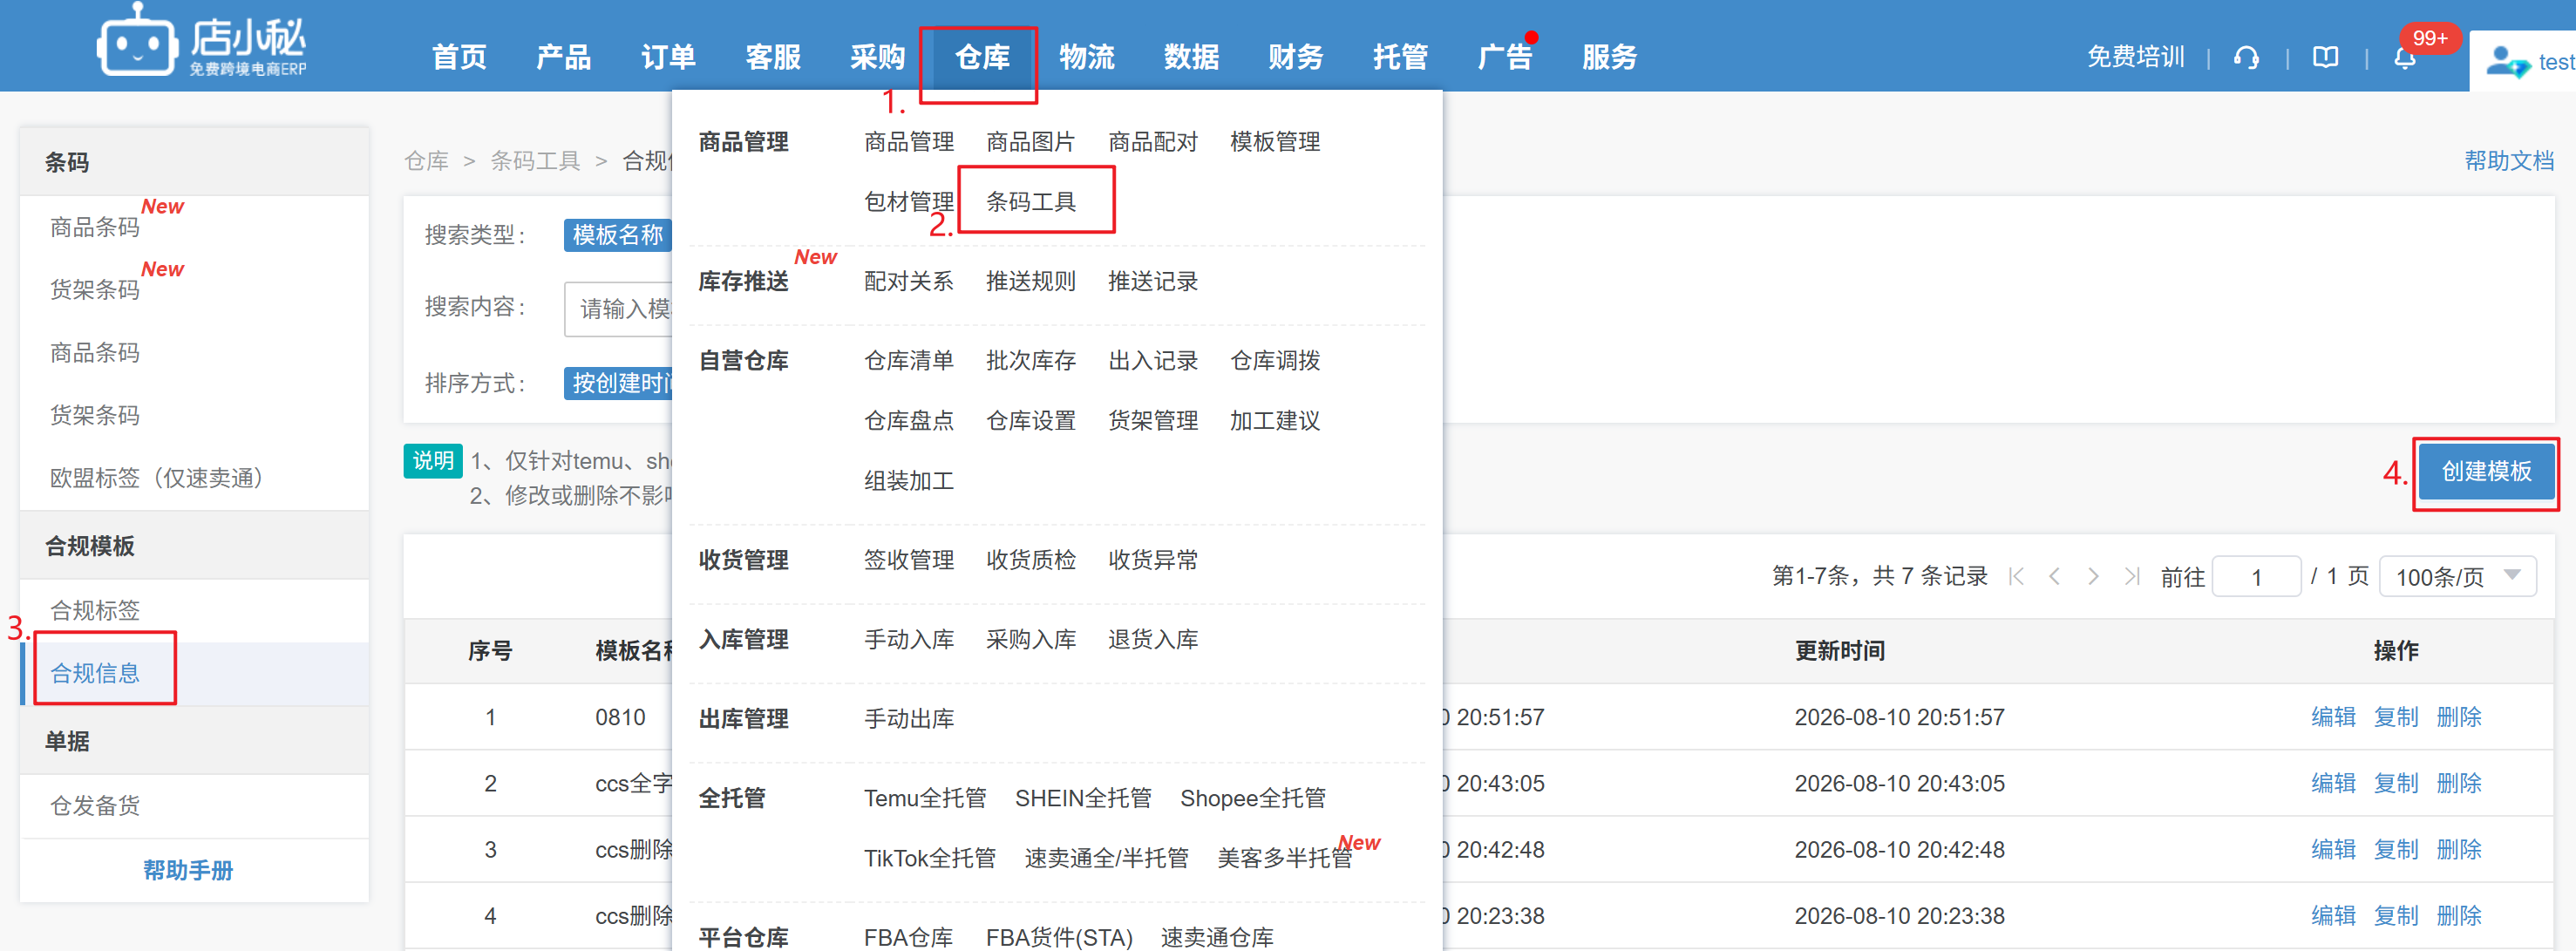This screenshot has height=951, width=2576.
Task: Select 包材管理 in warehouse menu
Action: 909,201
